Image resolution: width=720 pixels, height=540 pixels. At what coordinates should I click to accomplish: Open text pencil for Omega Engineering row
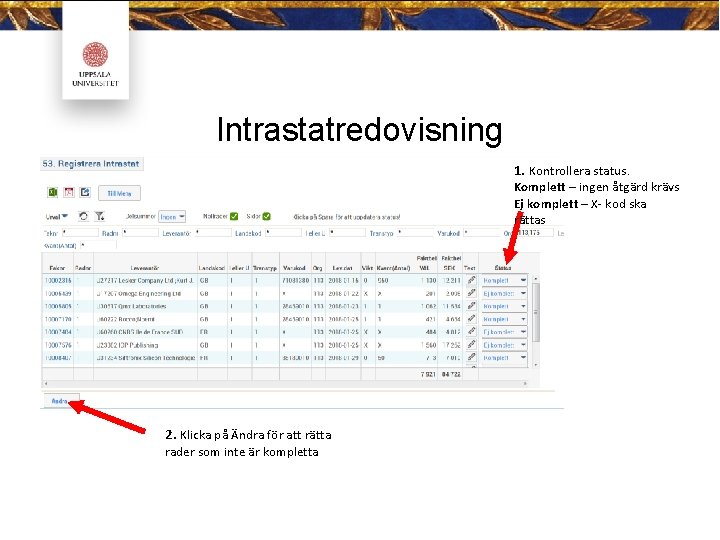471,292
